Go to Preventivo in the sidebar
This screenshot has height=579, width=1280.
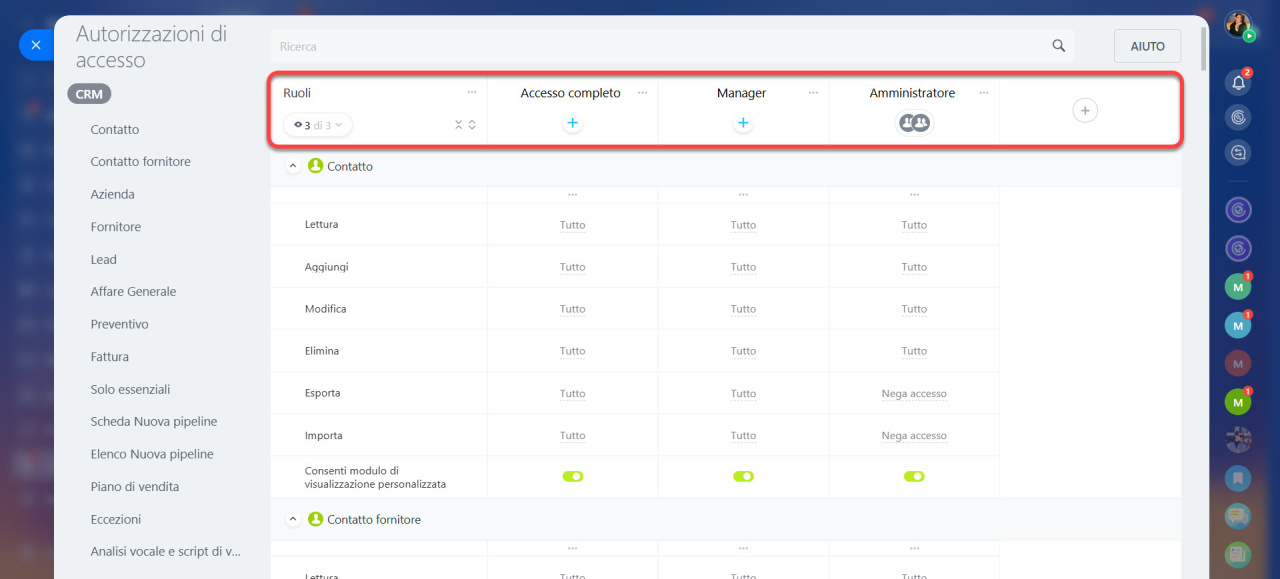[x=119, y=324]
